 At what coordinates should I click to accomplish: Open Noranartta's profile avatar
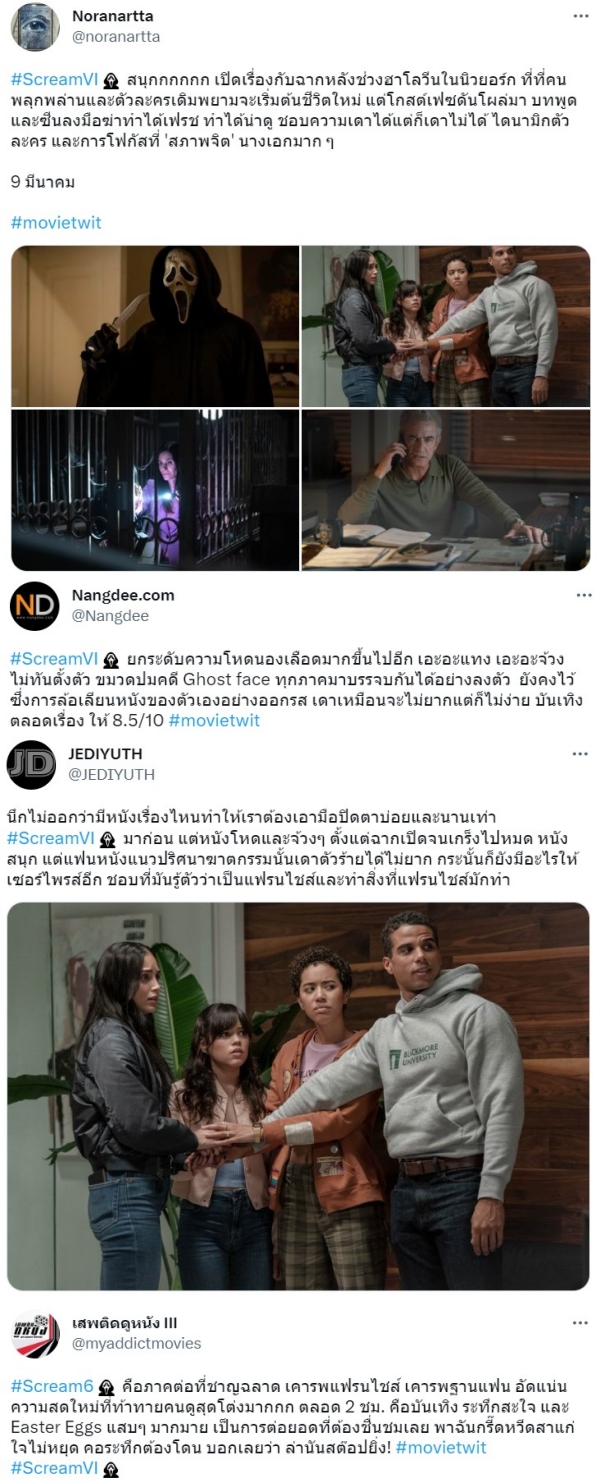click(x=35, y=27)
